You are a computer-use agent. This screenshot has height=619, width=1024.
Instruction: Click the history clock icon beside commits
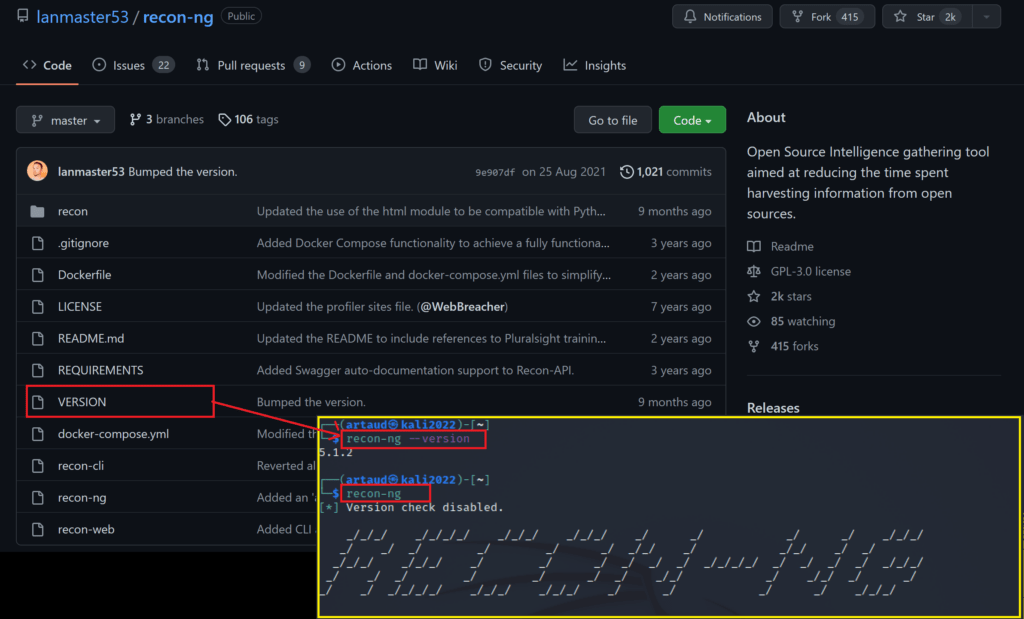[626, 172]
